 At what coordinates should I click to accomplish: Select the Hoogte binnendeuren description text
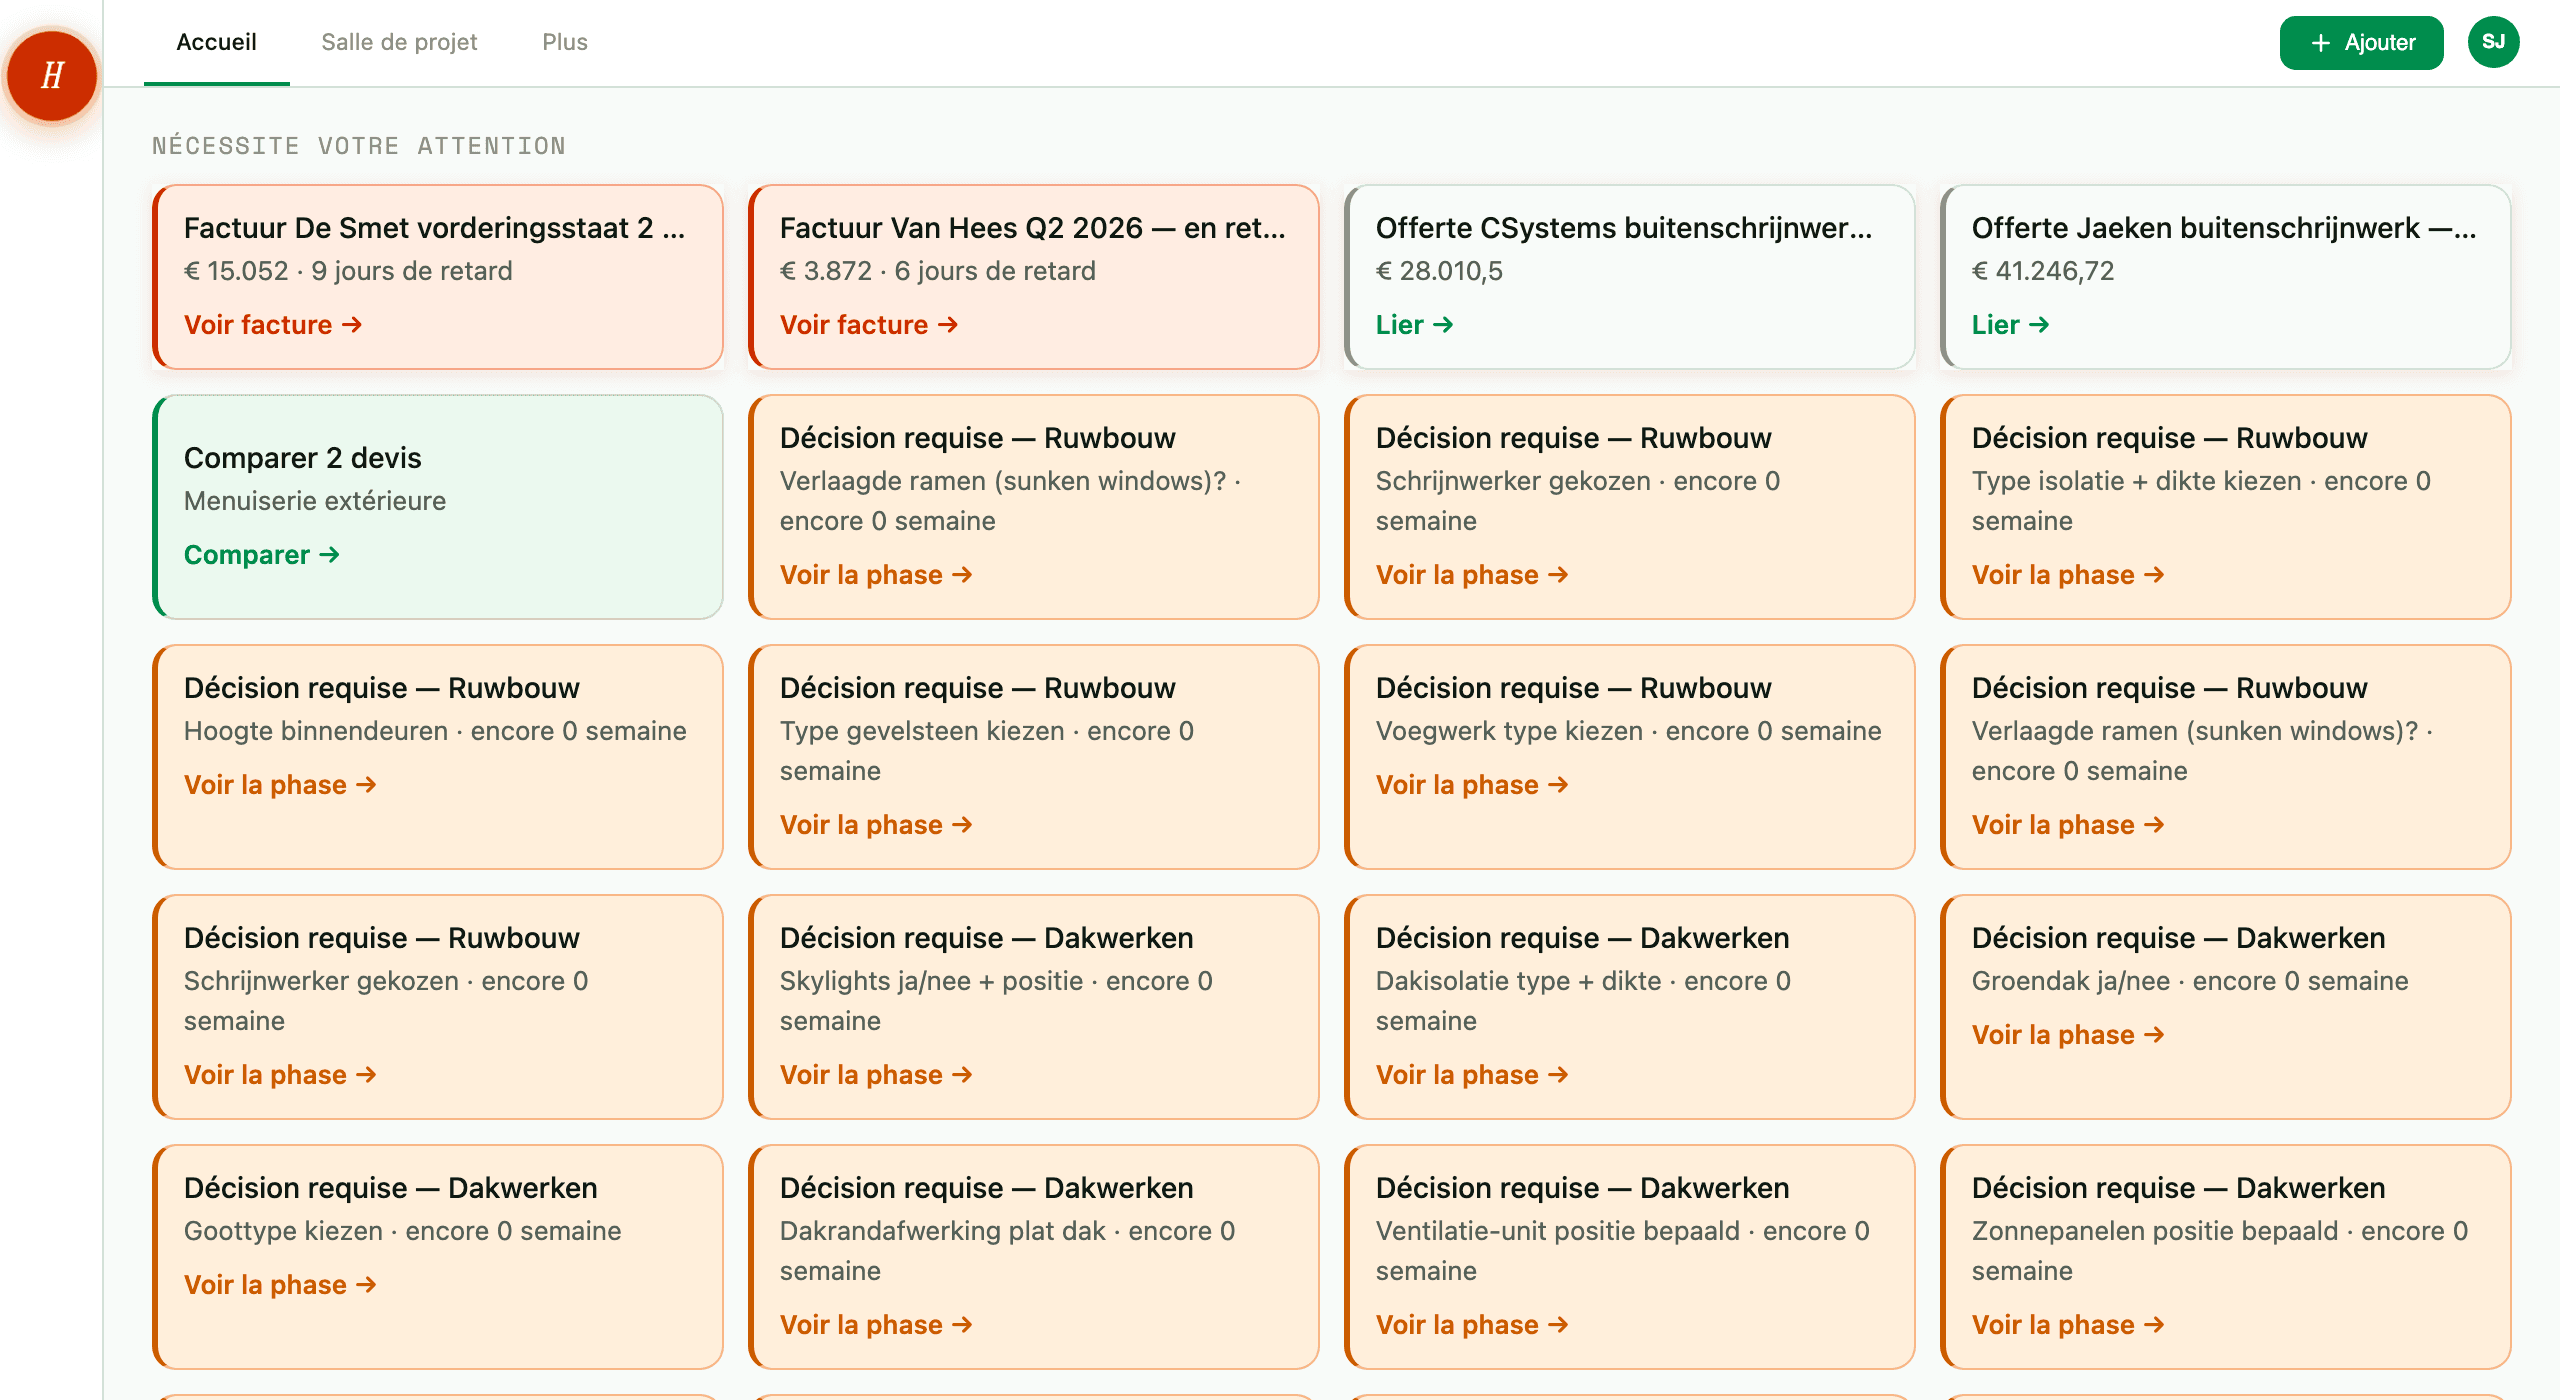pyautogui.click(x=435, y=731)
